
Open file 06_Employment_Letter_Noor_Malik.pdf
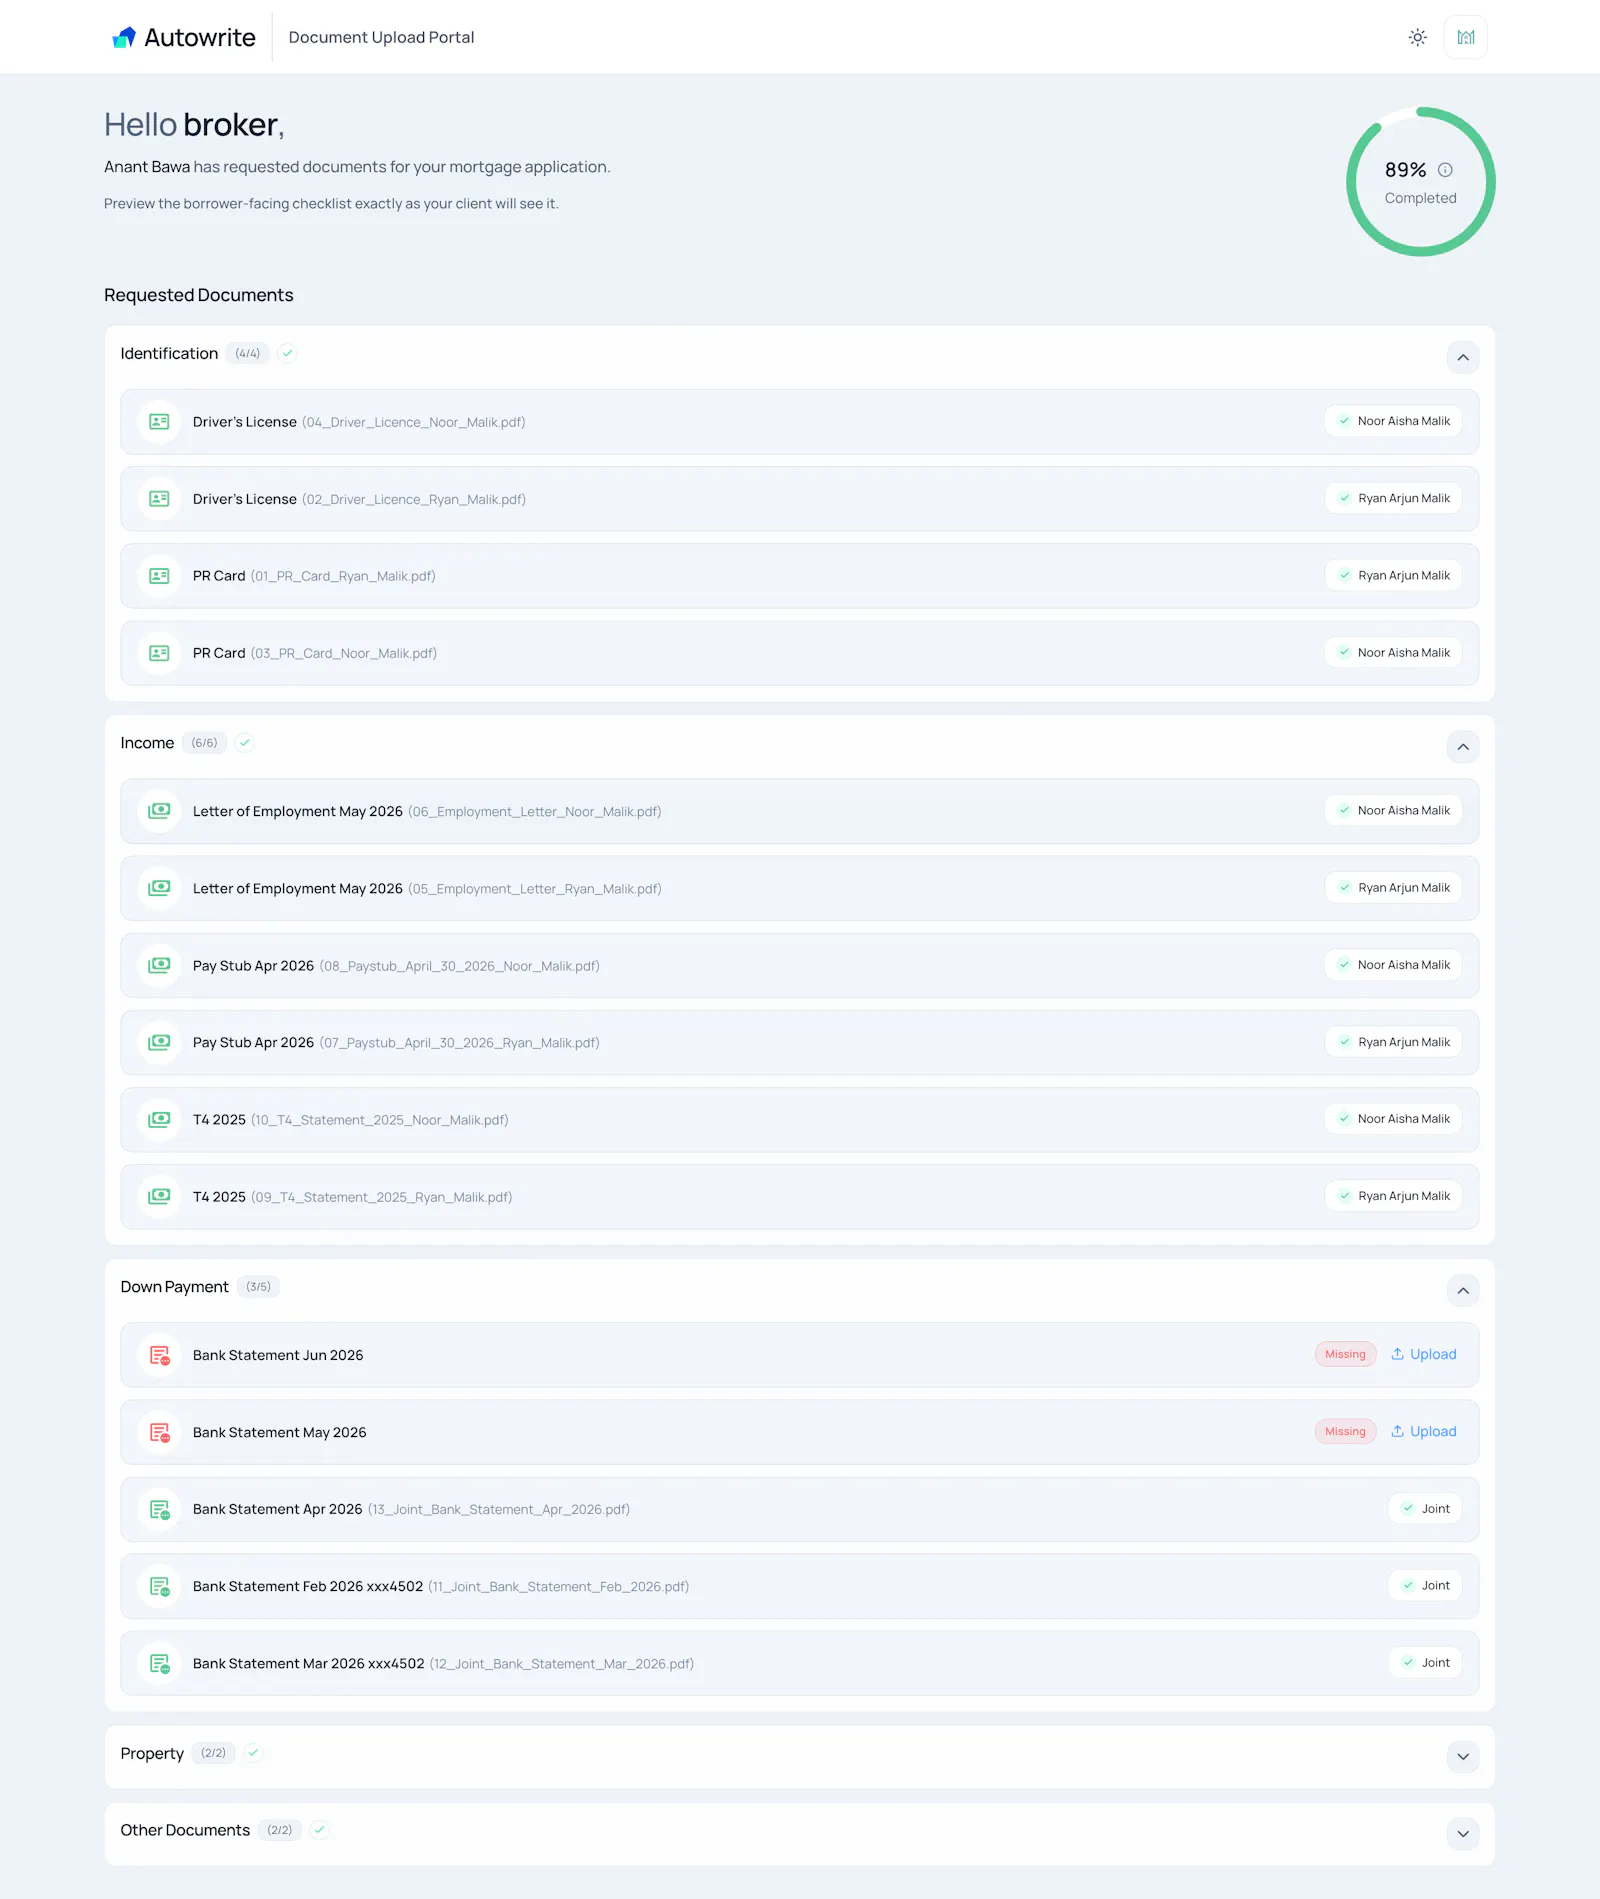pyautogui.click(x=535, y=811)
